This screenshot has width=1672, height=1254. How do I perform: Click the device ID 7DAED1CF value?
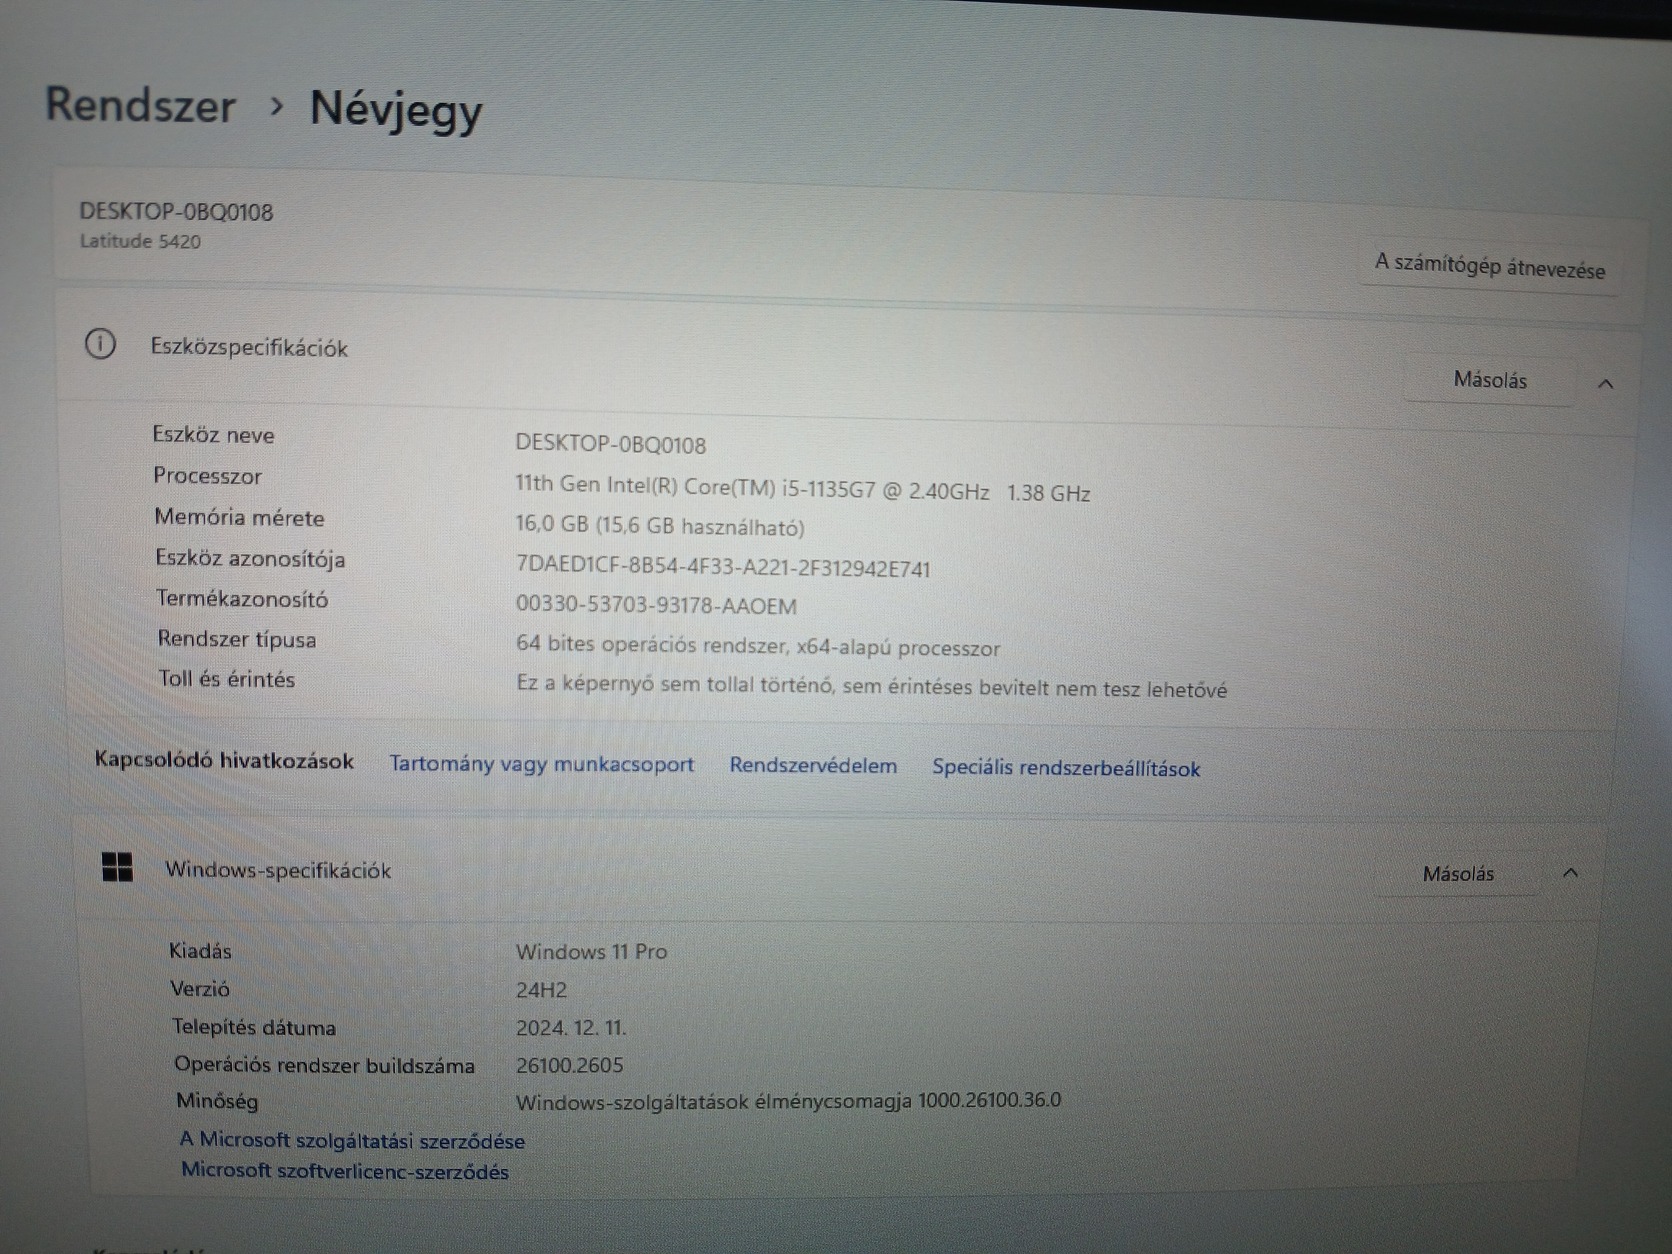click(x=723, y=567)
